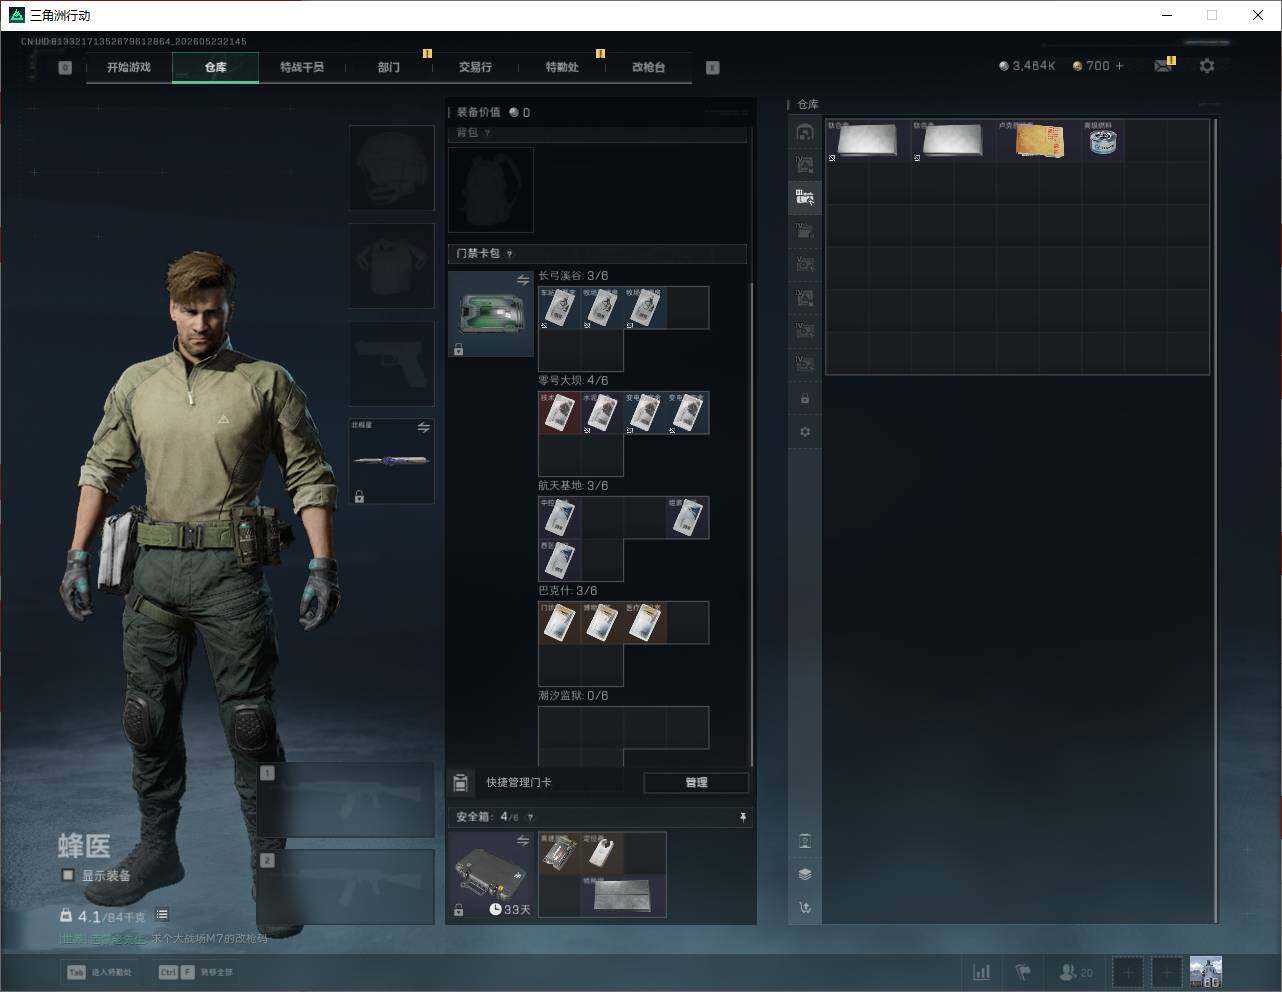Click the swap arrows on the knife slot
Viewport: 1282px width, 992px height.
coord(423,428)
